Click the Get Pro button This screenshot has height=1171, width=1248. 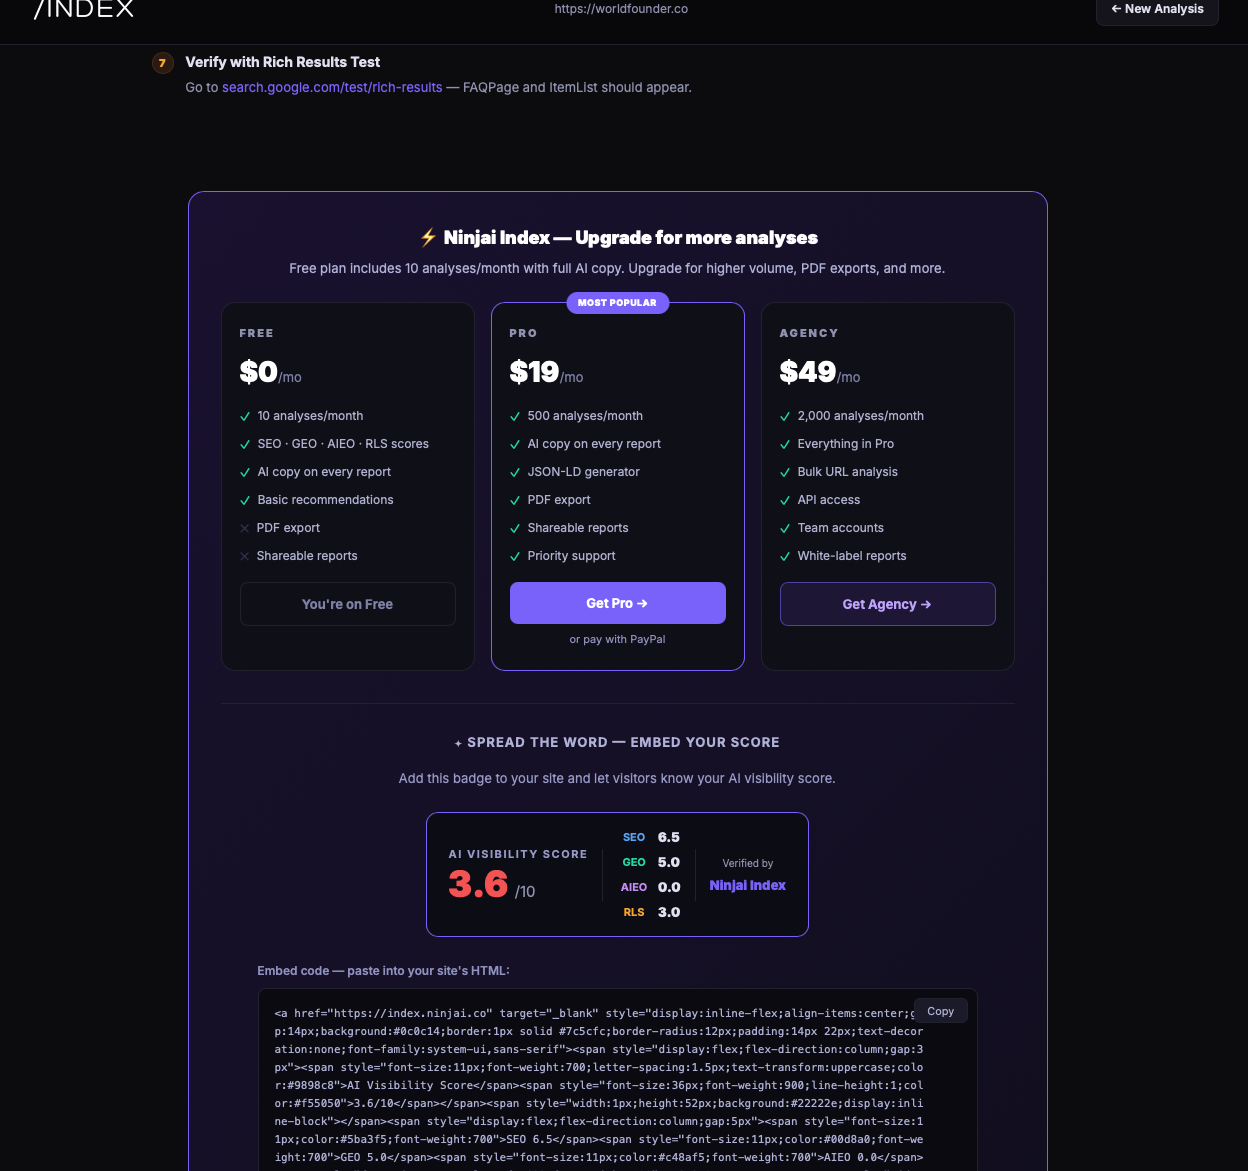click(617, 603)
